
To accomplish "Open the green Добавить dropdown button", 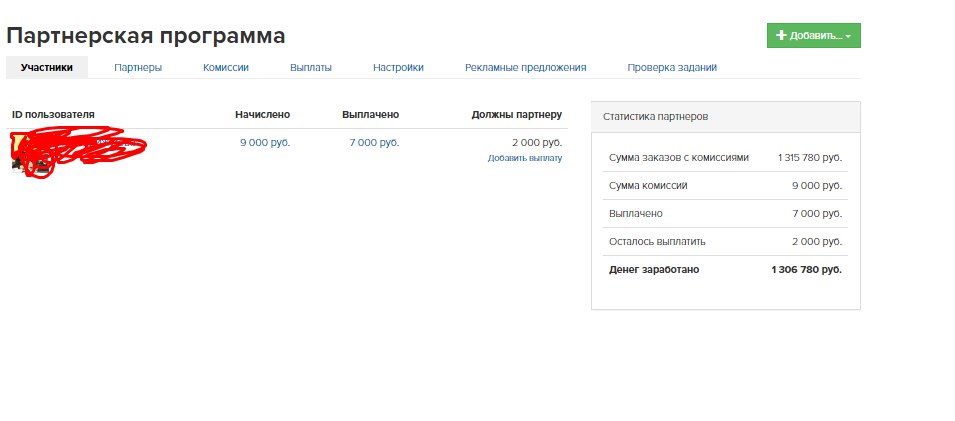I will [x=813, y=35].
